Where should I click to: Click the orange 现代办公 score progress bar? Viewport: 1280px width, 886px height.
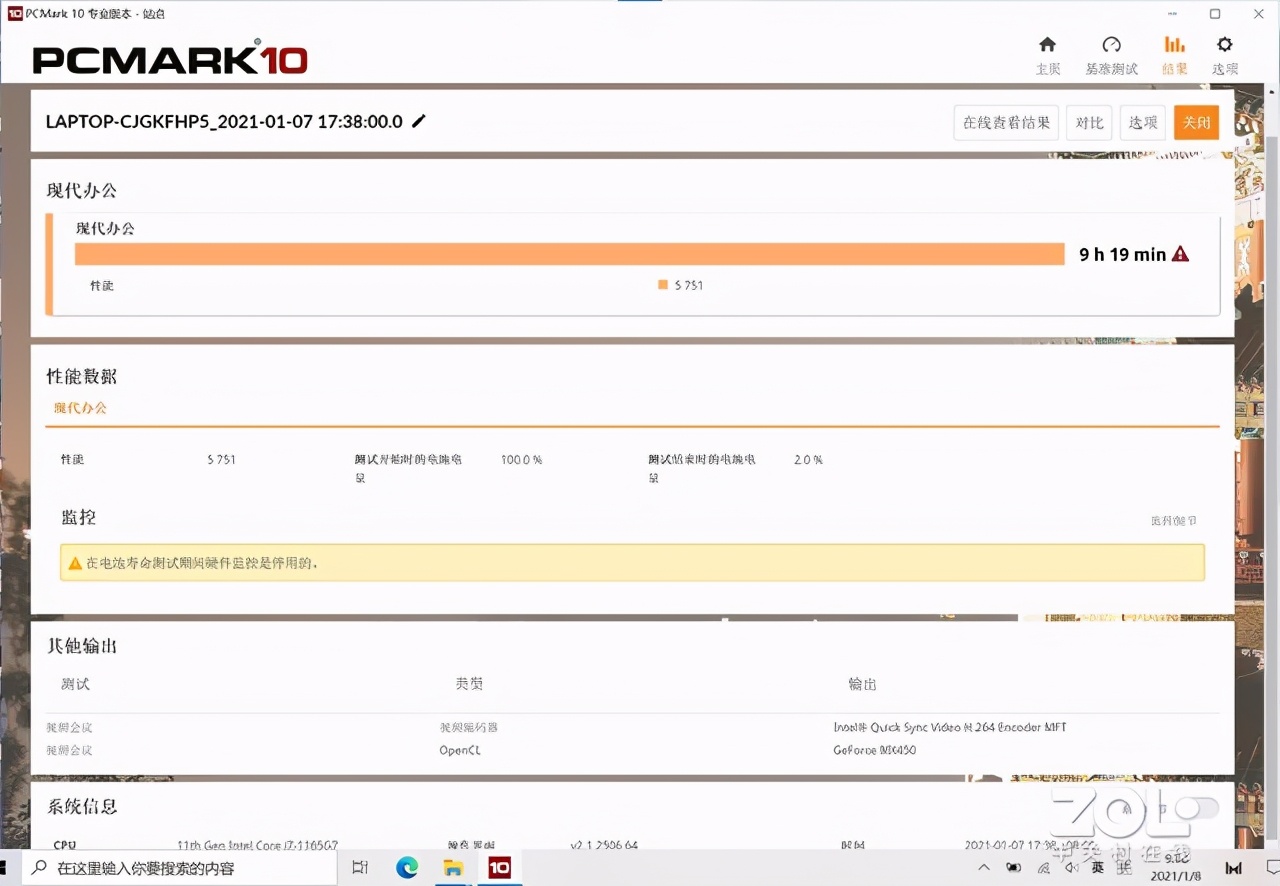click(x=570, y=254)
